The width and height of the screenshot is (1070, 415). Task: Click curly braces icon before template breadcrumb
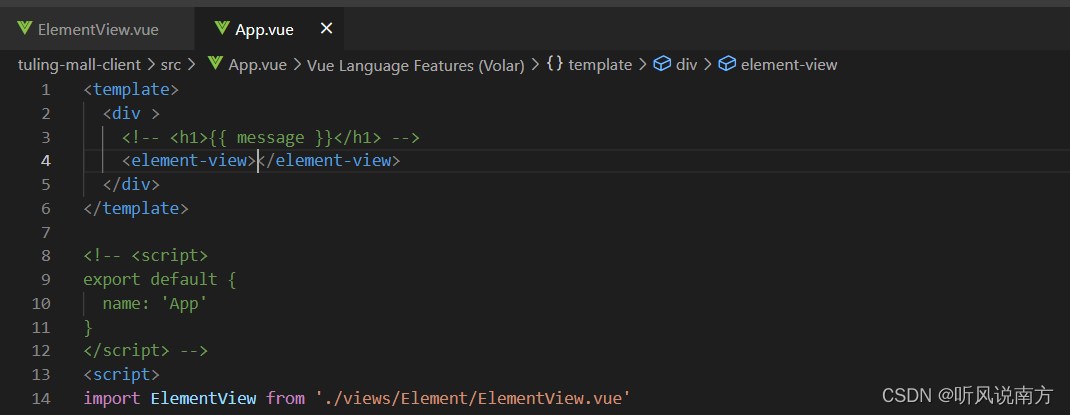point(555,65)
